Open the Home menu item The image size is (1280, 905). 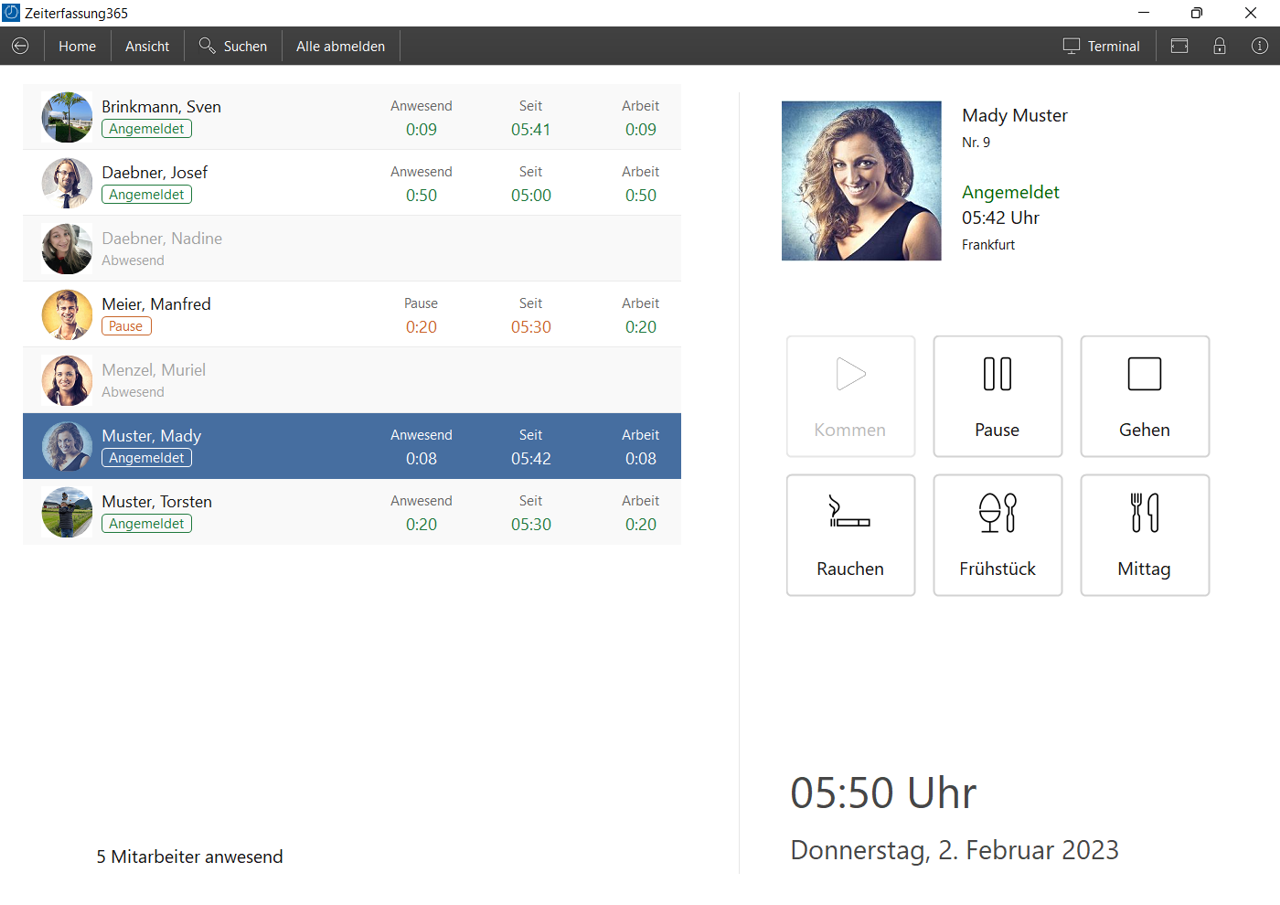click(77, 46)
